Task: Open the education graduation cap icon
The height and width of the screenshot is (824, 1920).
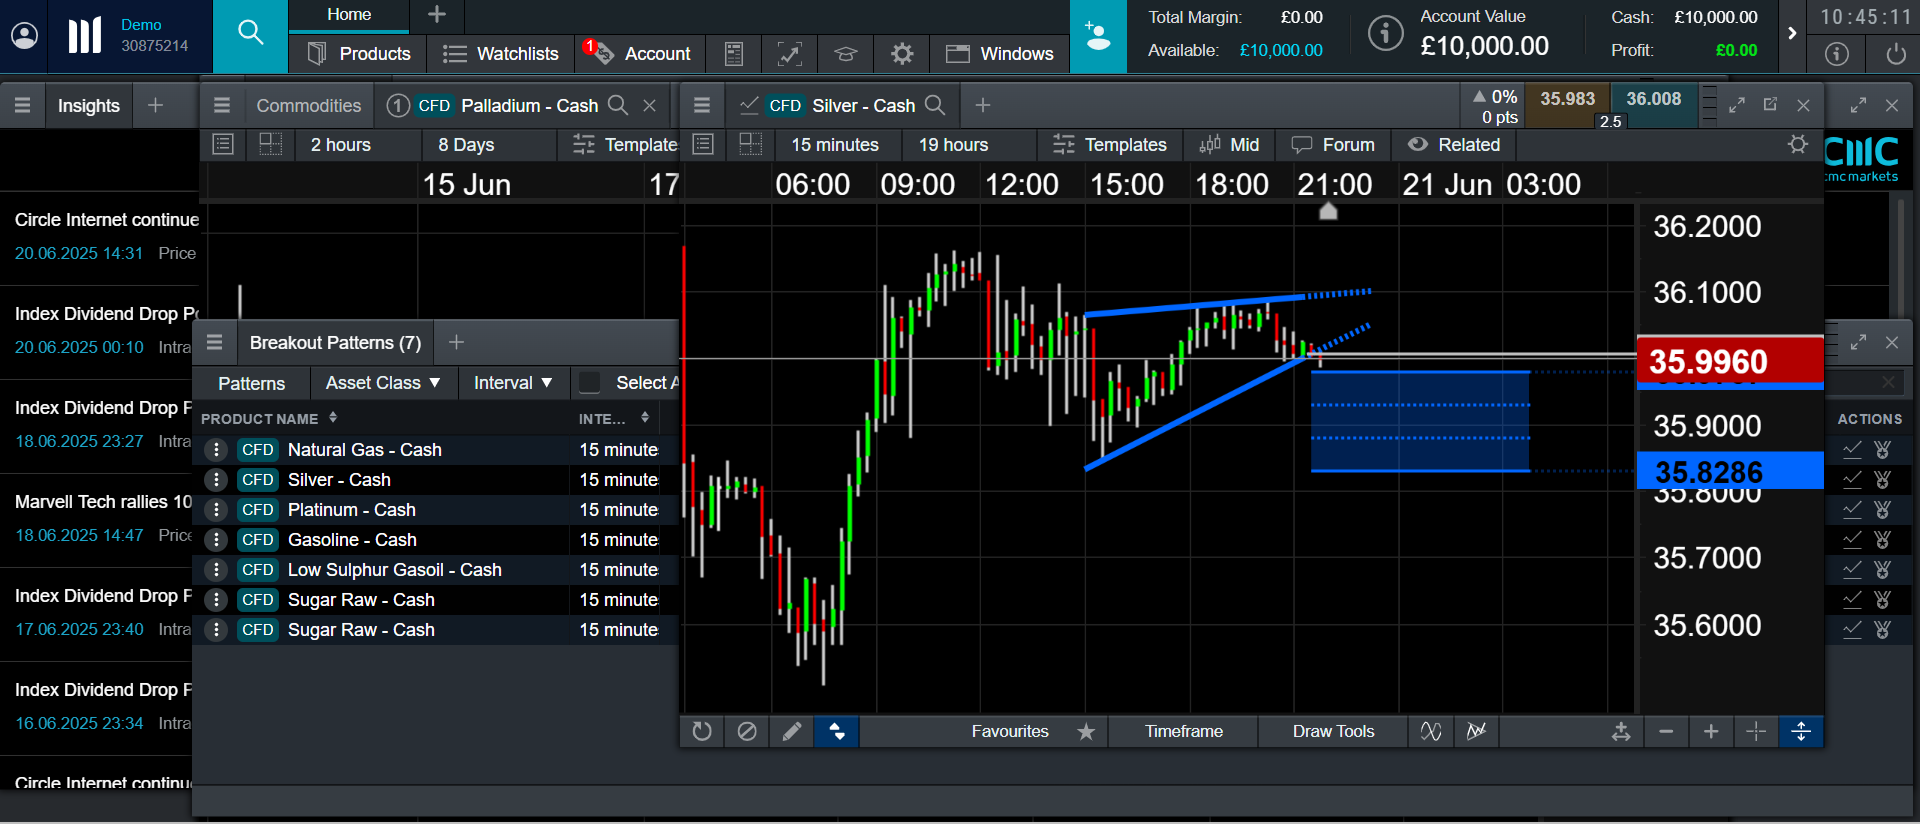Action: click(x=846, y=54)
